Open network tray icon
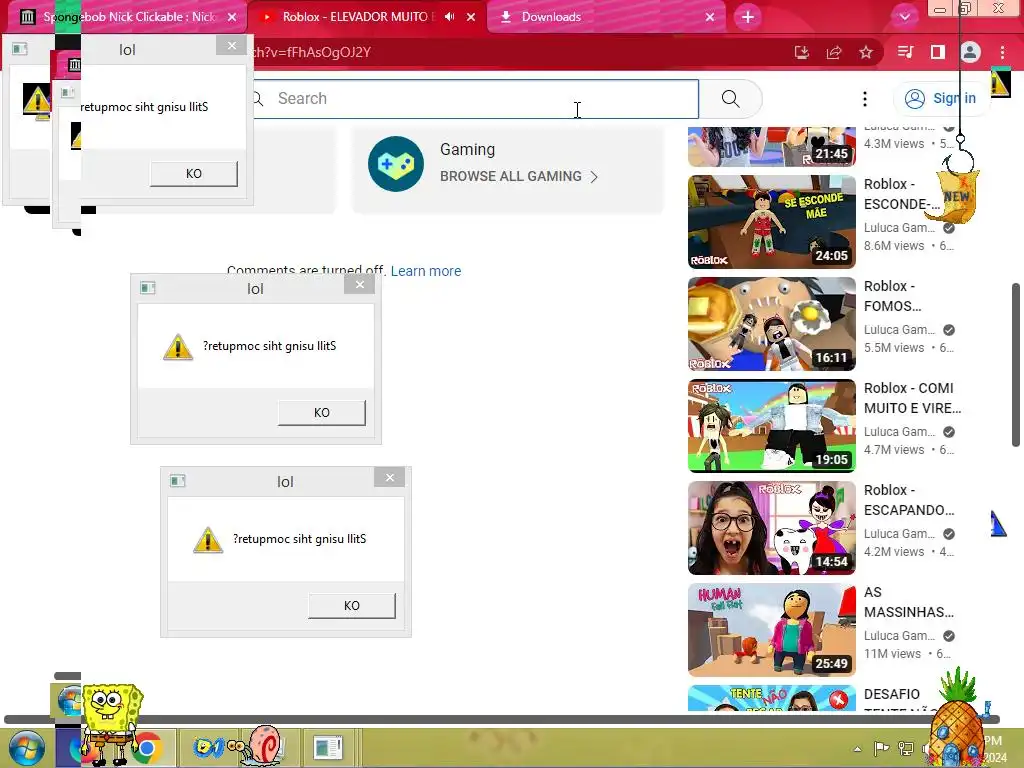1024x768 pixels. pos(906,748)
